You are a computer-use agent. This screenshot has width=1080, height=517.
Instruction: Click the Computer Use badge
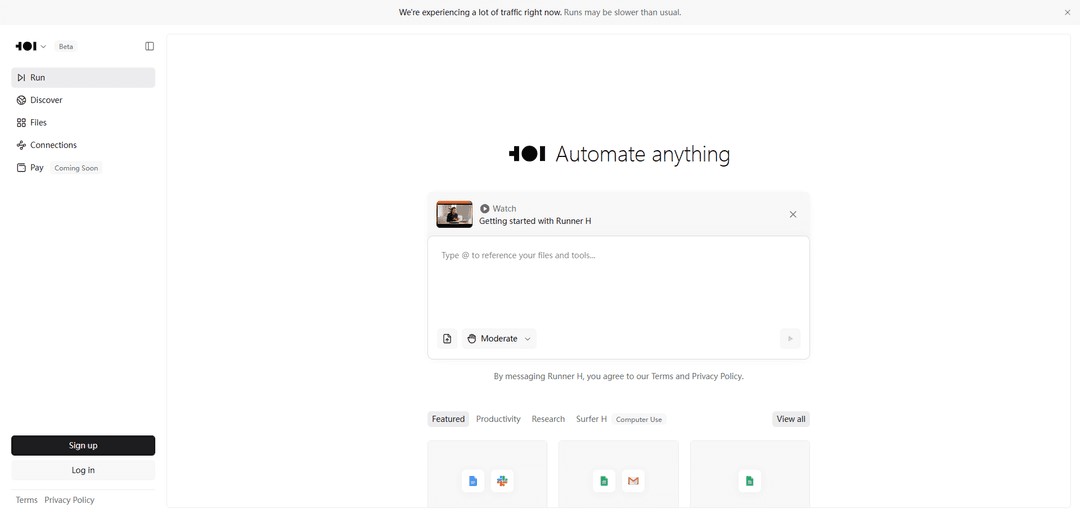point(639,419)
